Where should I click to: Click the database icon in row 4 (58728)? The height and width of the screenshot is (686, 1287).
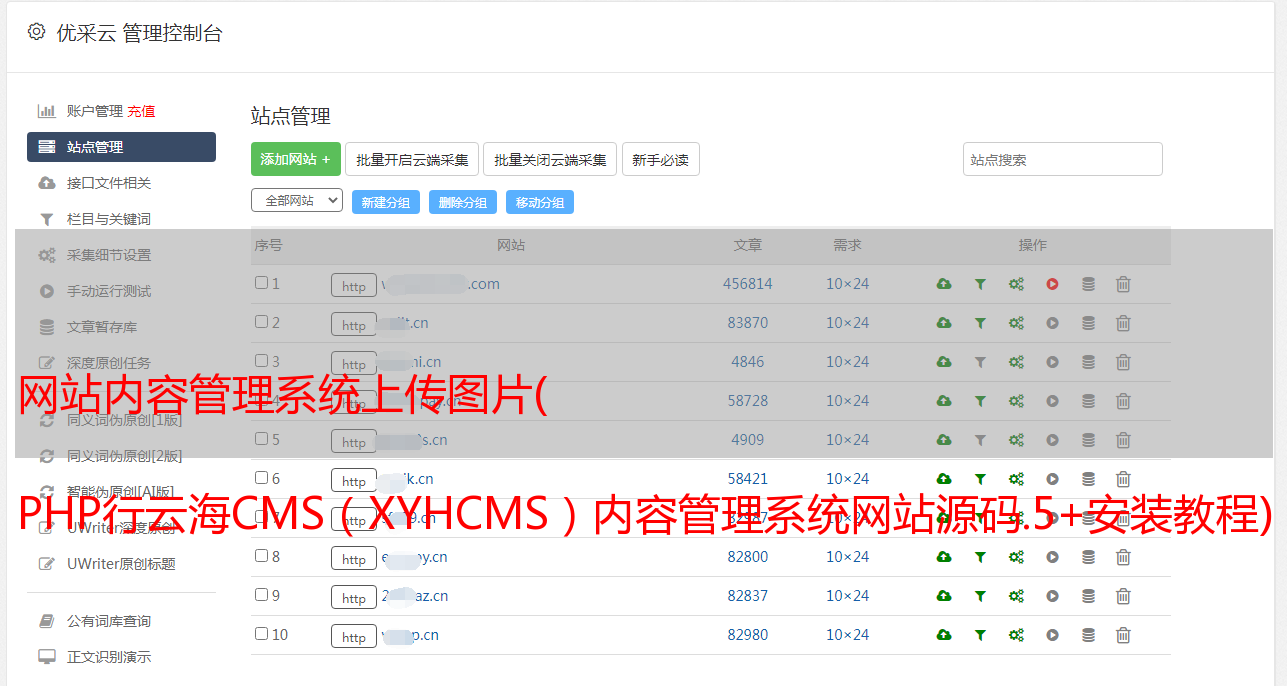1088,401
